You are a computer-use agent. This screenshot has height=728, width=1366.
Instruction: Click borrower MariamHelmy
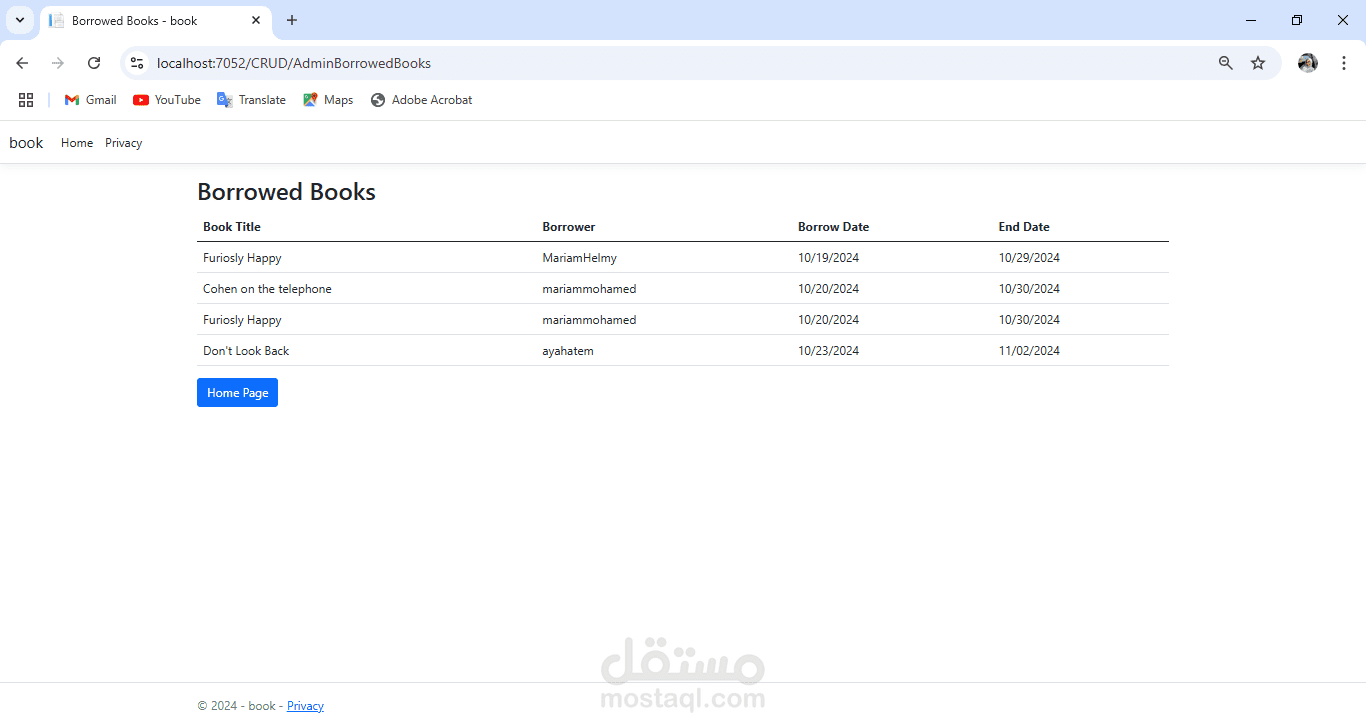tap(580, 258)
